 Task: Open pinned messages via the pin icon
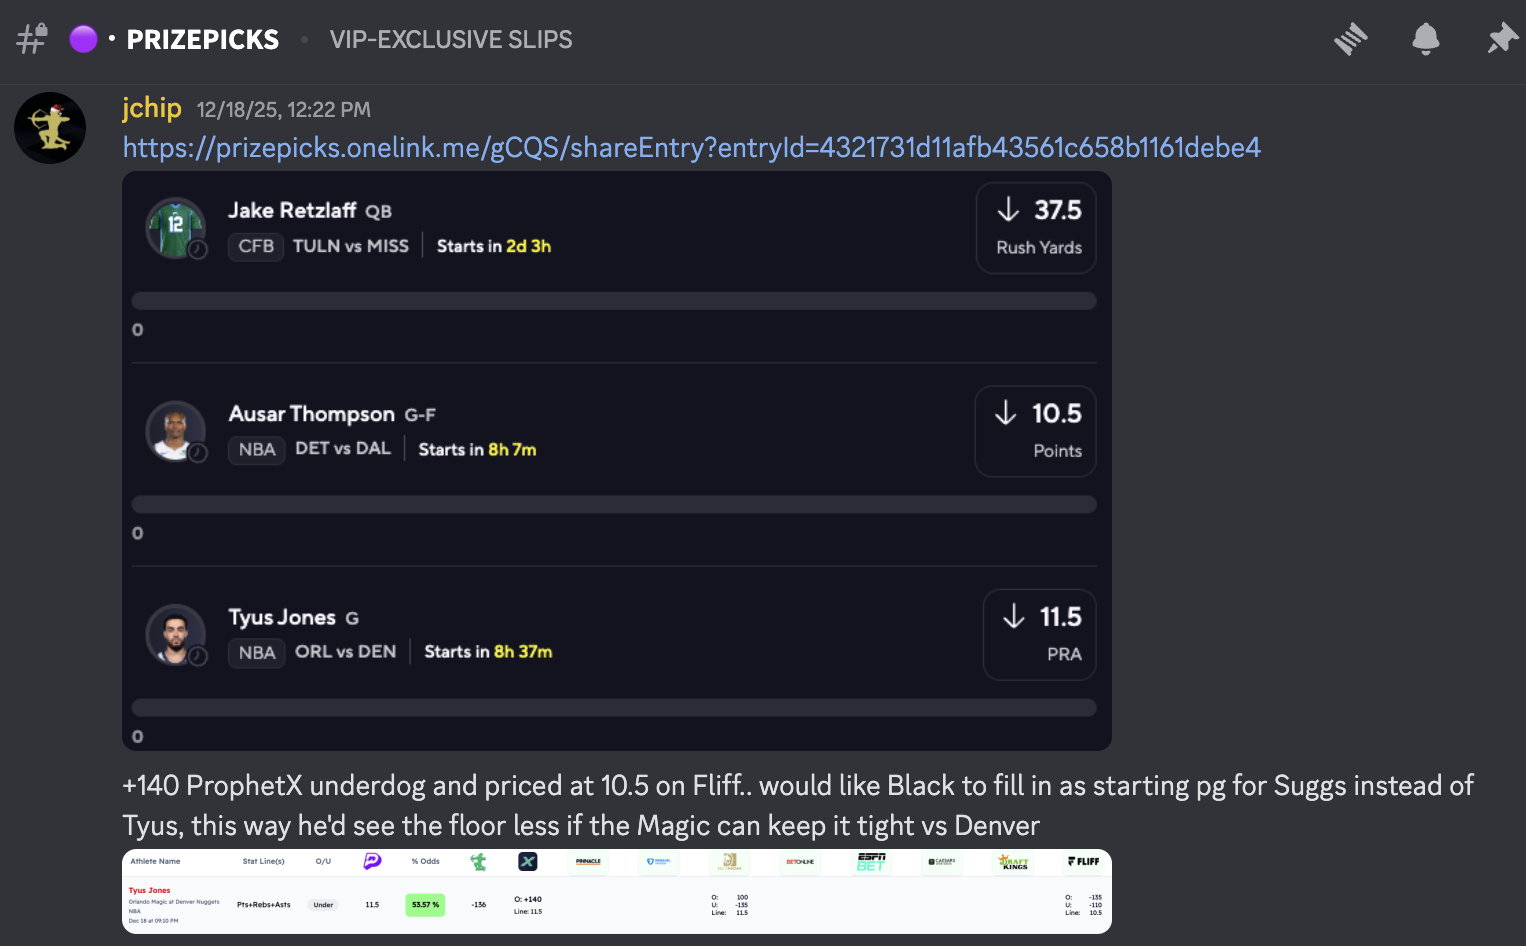[x=1501, y=40]
